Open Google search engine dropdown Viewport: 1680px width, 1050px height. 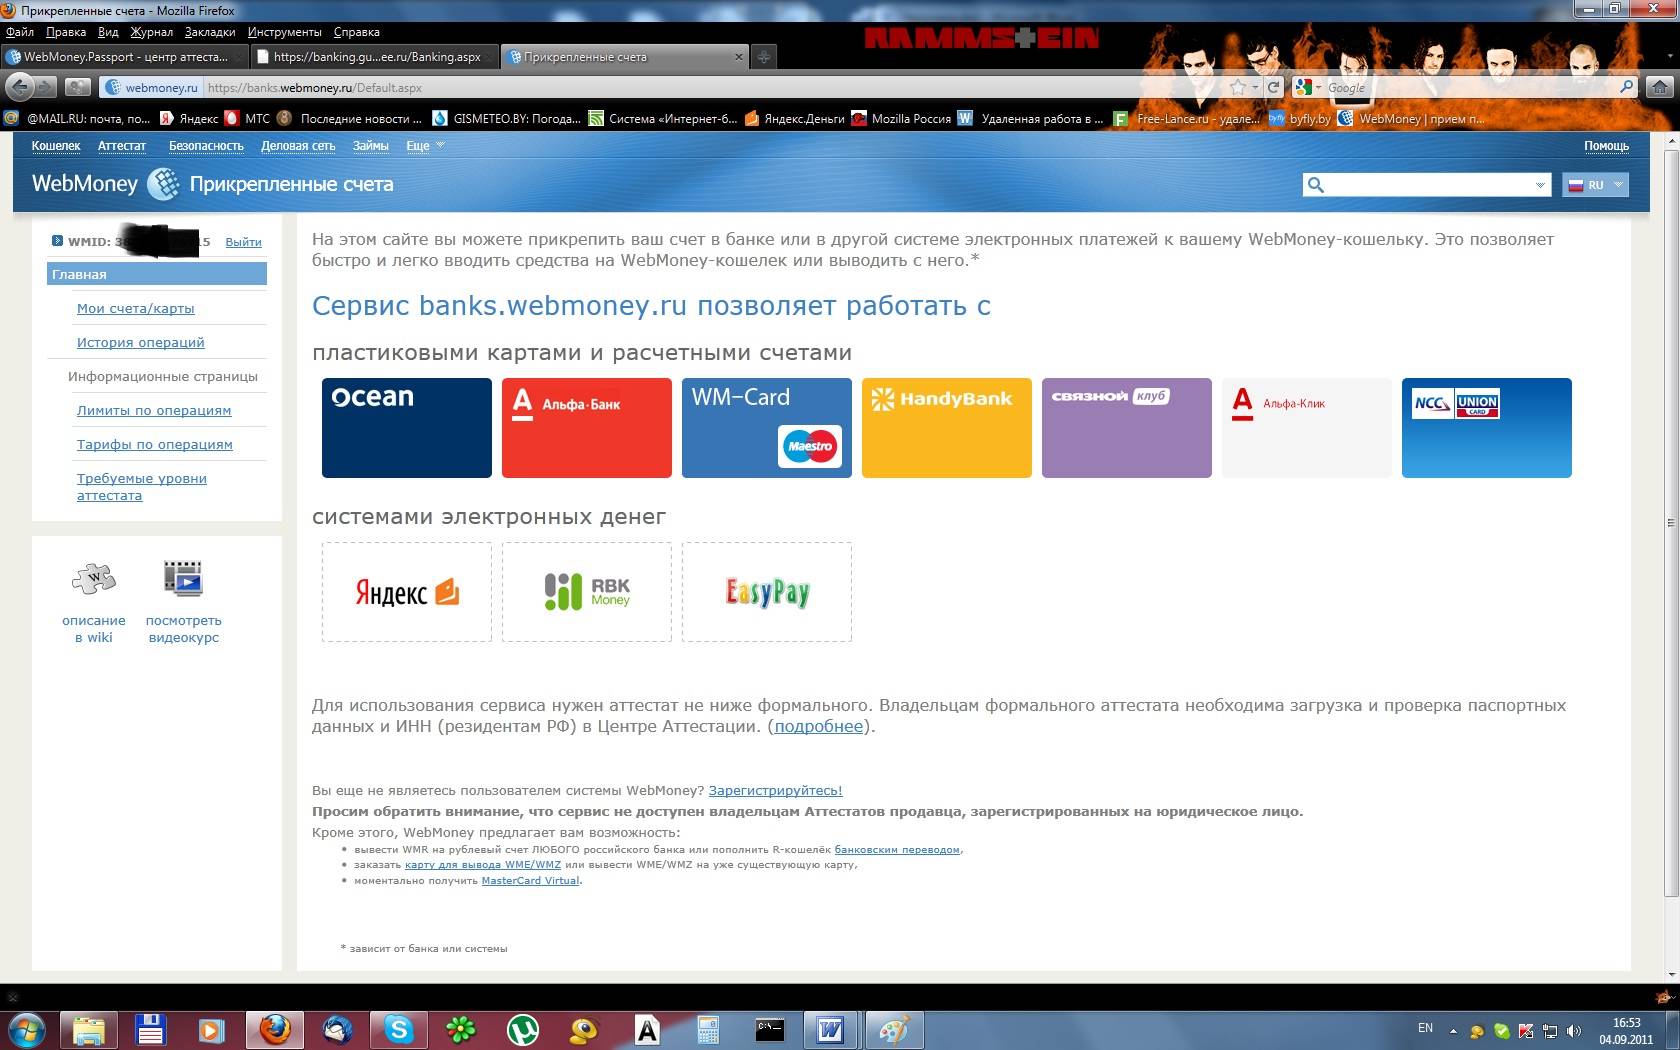point(1307,88)
